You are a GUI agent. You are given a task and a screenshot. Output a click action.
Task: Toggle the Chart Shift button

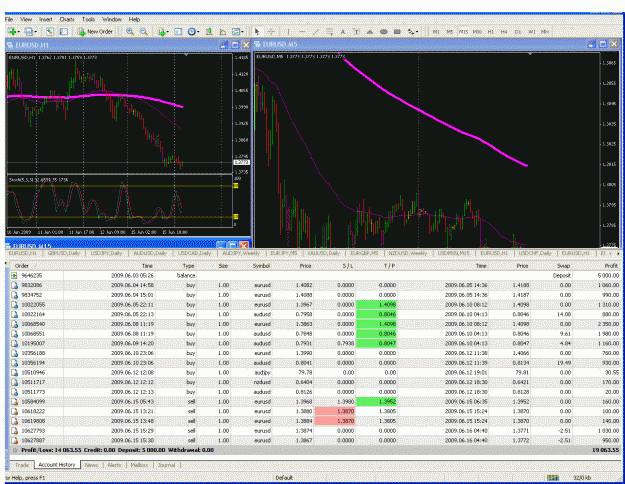pyautogui.click(x=222, y=31)
